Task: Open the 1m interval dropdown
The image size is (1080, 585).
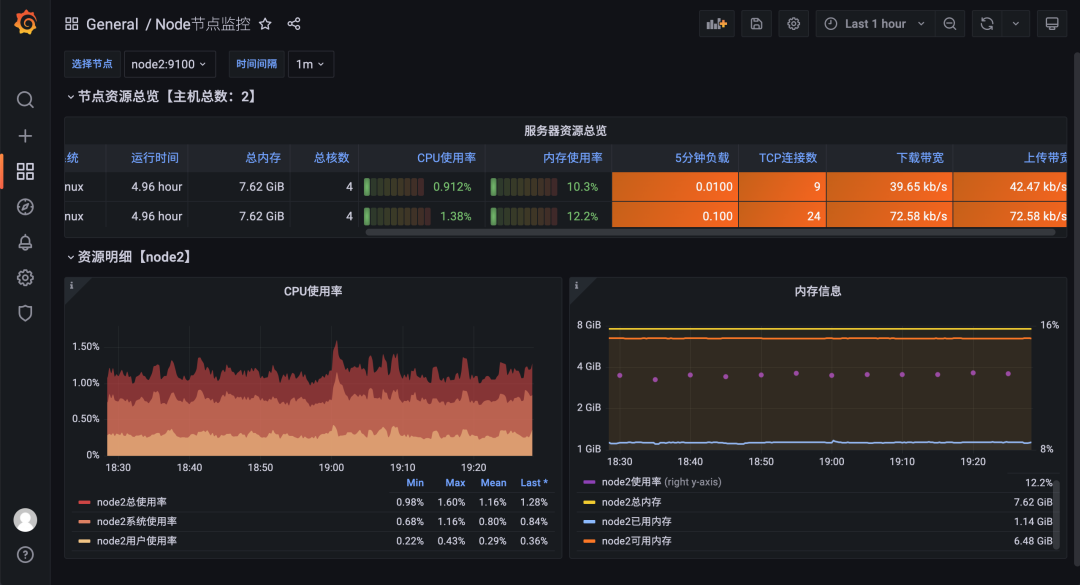Action: 309,63
